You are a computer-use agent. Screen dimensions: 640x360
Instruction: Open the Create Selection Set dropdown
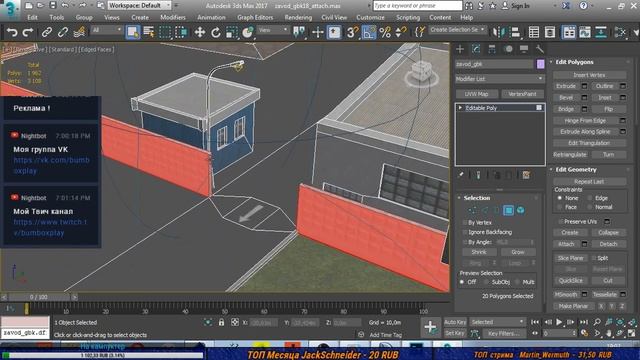click(x=457, y=30)
